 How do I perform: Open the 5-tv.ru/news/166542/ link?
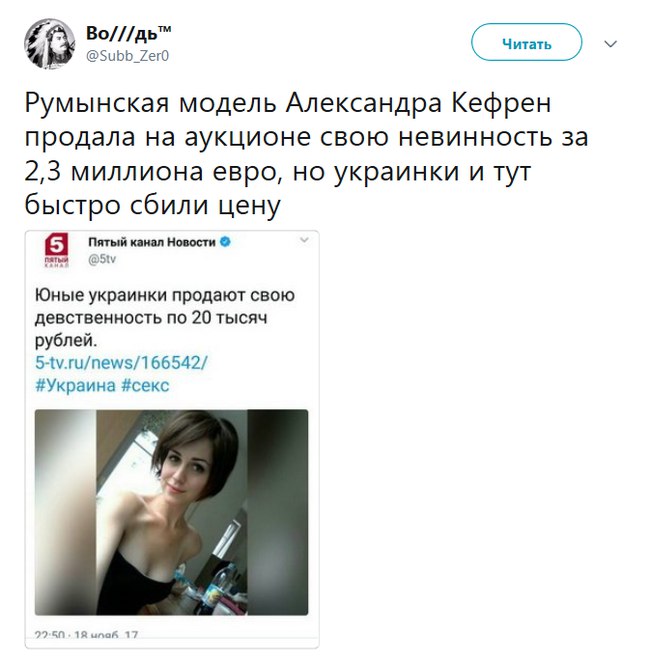pyautogui.click(x=121, y=362)
